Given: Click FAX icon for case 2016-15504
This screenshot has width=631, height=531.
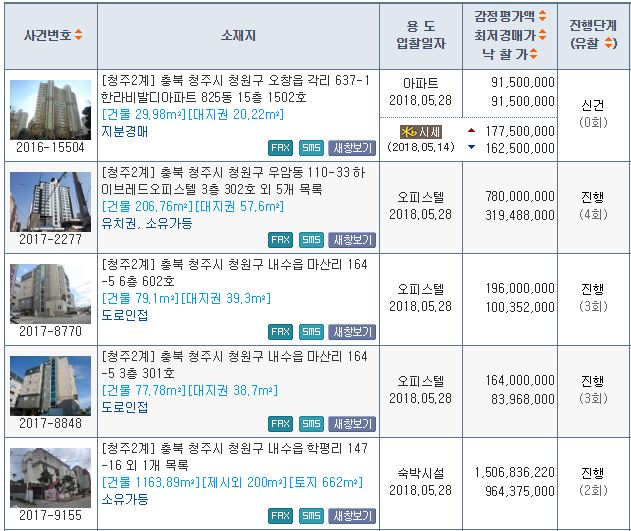Looking at the screenshot, I should 281,148.
